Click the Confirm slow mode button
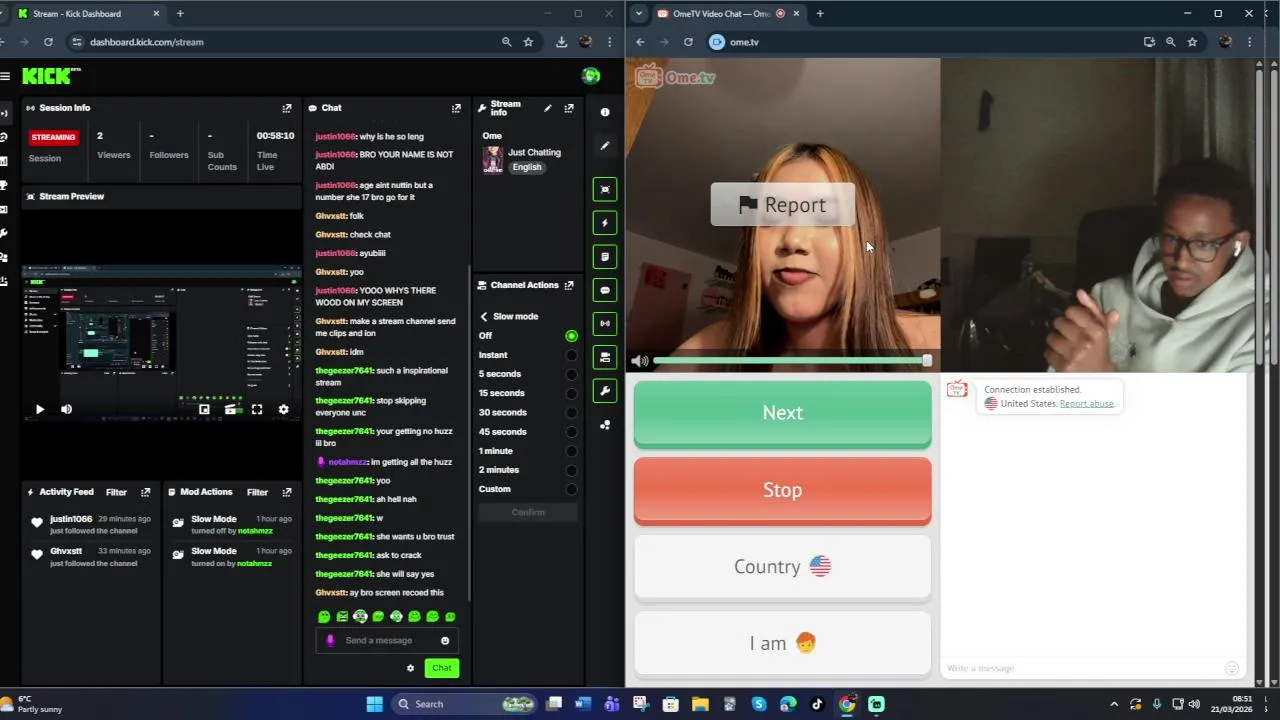Image resolution: width=1280 pixels, height=720 pixels. point(528,512)
